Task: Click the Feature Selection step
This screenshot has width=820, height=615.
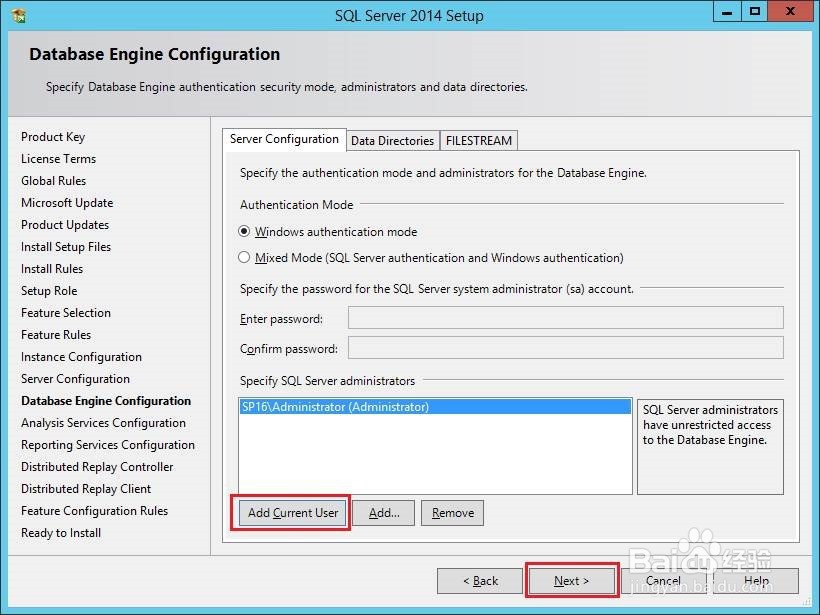Action: (66, 313)
